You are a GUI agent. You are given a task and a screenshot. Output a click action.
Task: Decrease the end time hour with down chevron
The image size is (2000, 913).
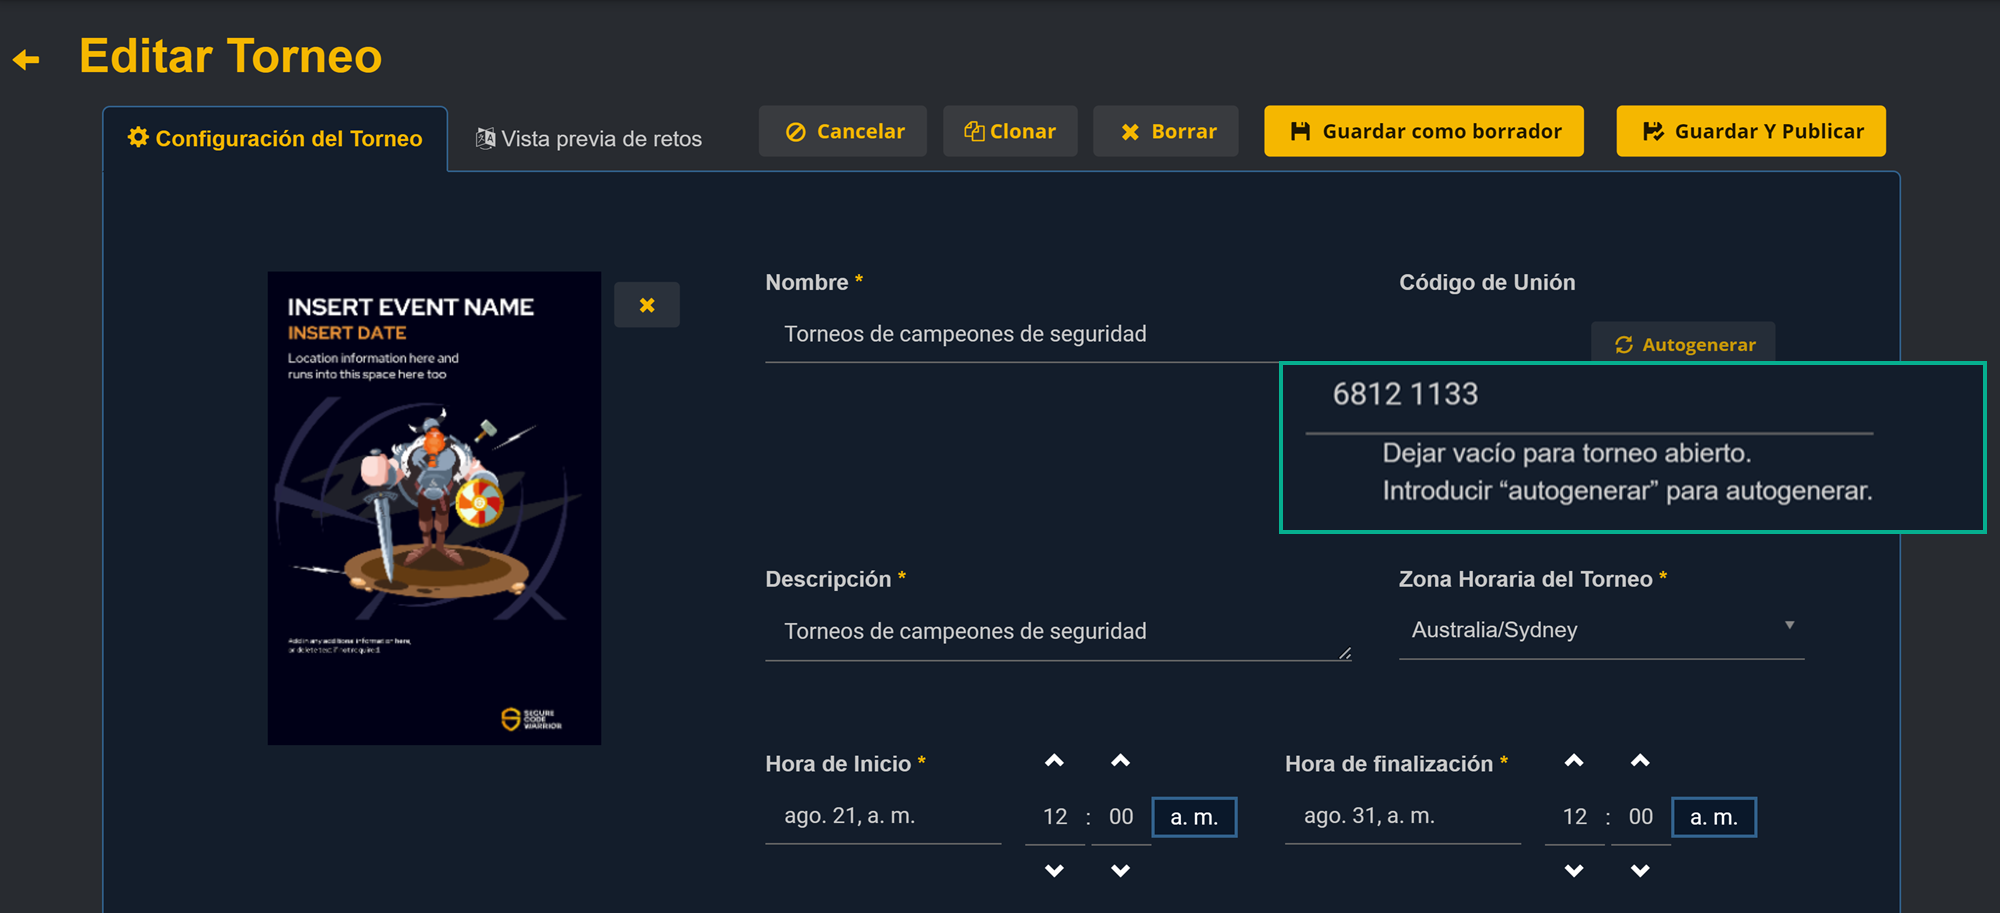click(1574, 871)
